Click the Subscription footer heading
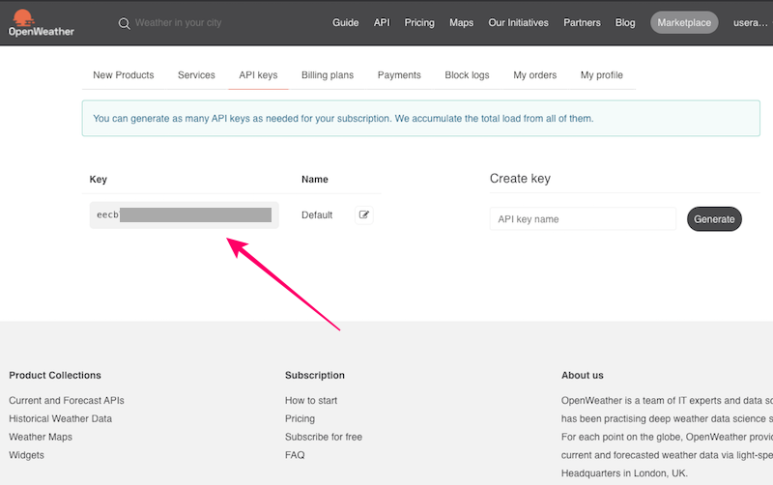This screenshot has height=485, width=773. tap(315, 375)
